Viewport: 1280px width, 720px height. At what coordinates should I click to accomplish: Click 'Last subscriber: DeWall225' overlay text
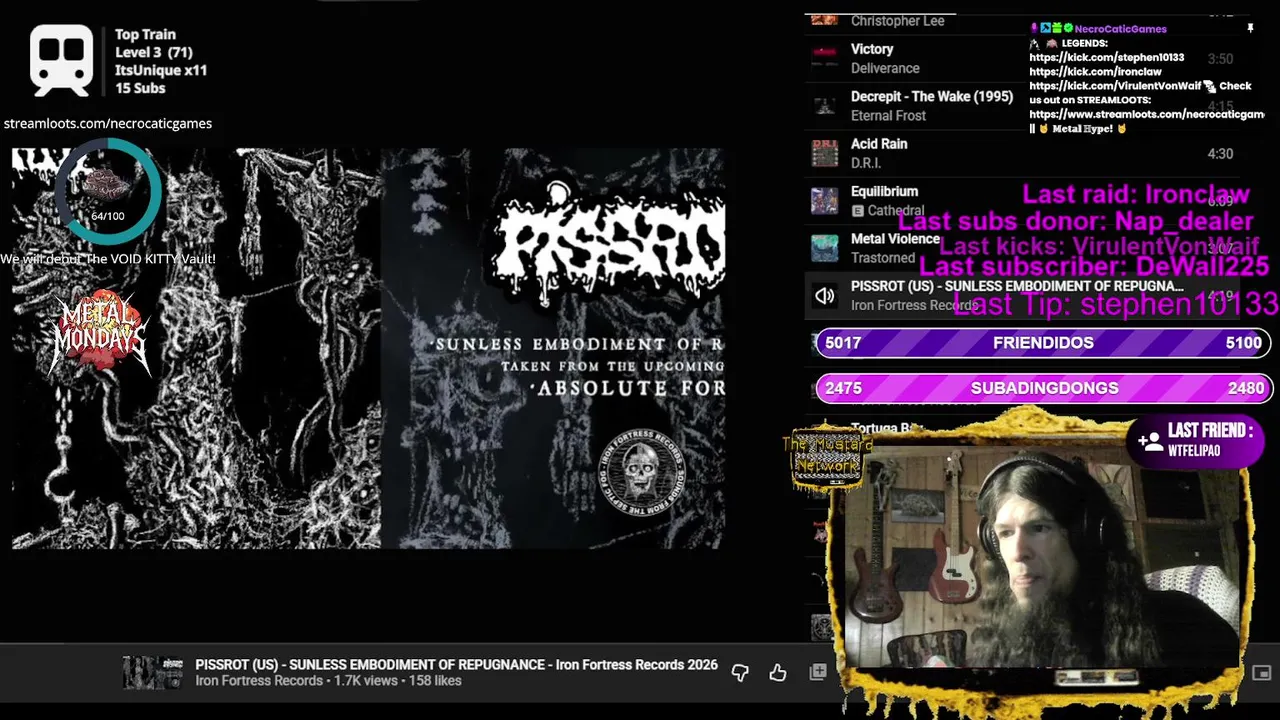[x=1094, y=266]
